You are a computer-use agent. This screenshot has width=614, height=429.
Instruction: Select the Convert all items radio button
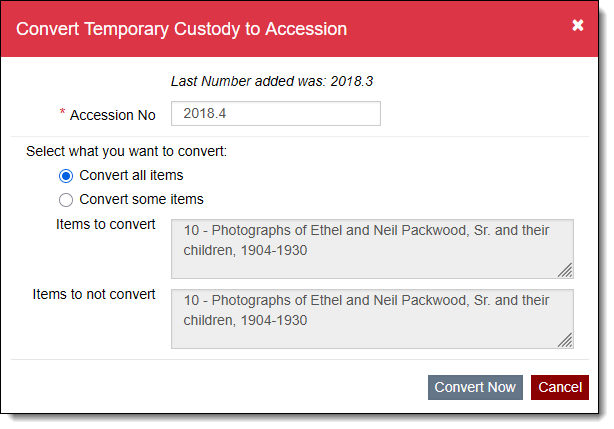pos(67,176)
